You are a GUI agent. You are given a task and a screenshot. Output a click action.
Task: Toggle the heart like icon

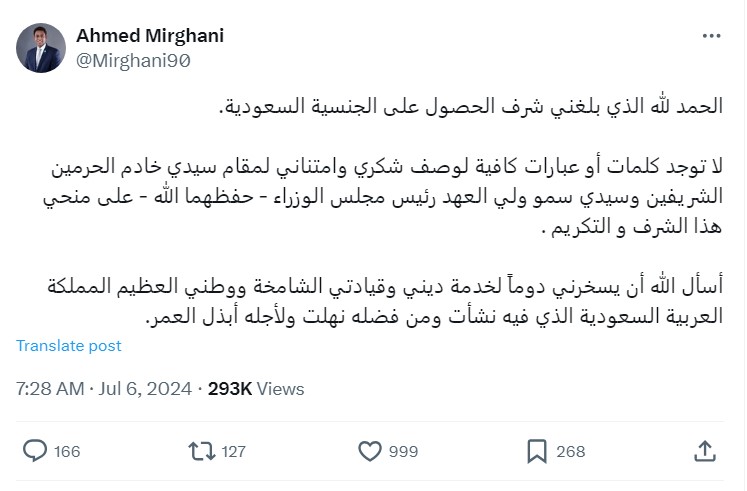(x=369, y=451)
